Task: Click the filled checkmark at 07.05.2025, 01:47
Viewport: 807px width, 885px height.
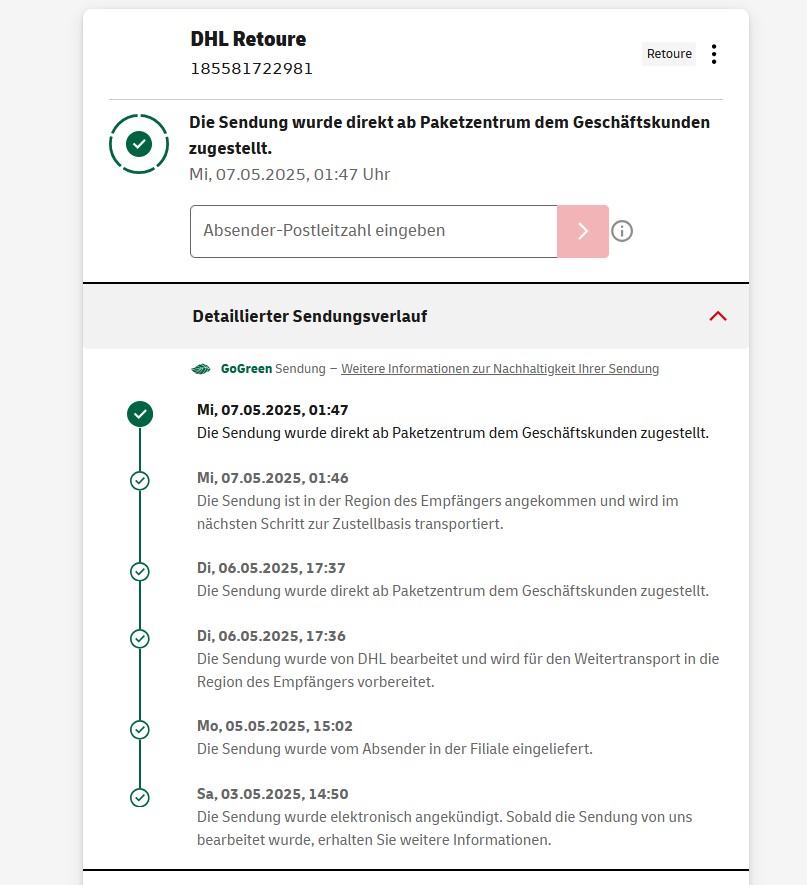Action: [x=140, y=414]
